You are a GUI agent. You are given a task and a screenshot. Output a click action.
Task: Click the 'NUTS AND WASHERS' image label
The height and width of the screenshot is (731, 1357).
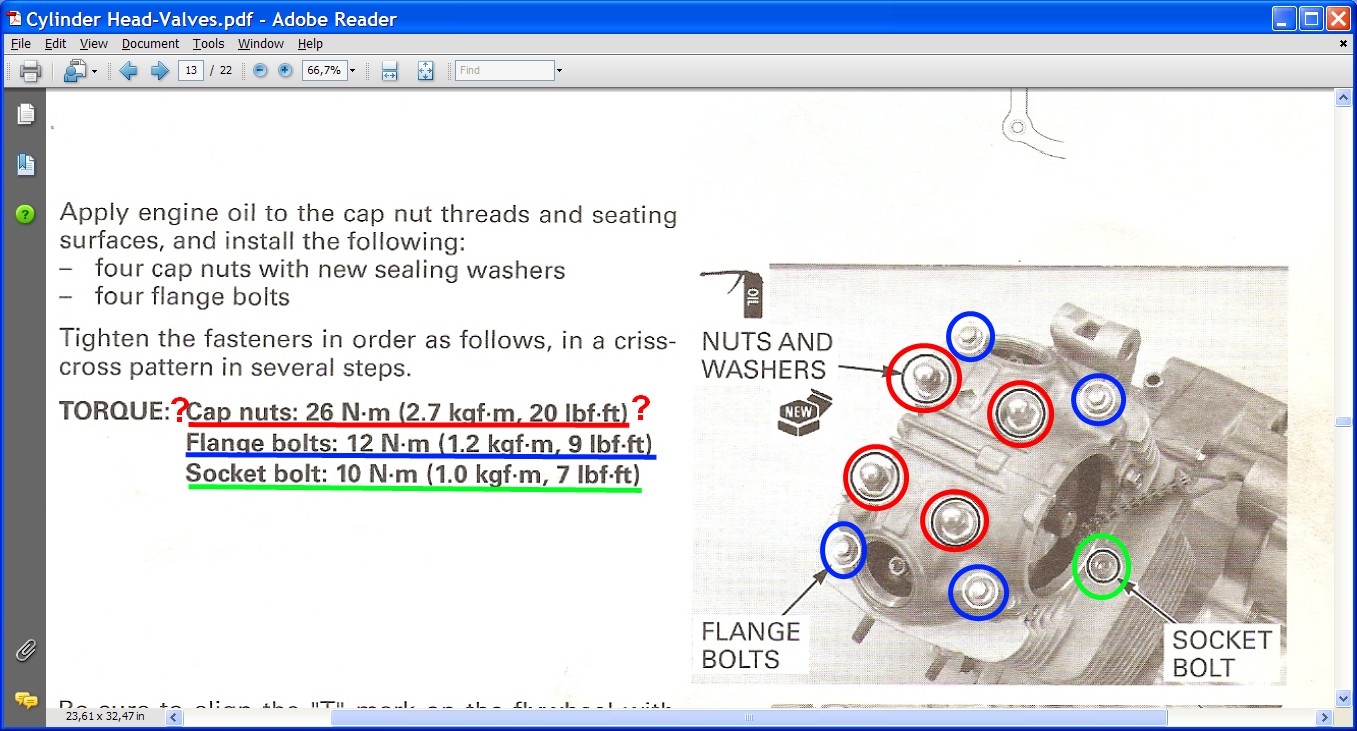(767, 355)
